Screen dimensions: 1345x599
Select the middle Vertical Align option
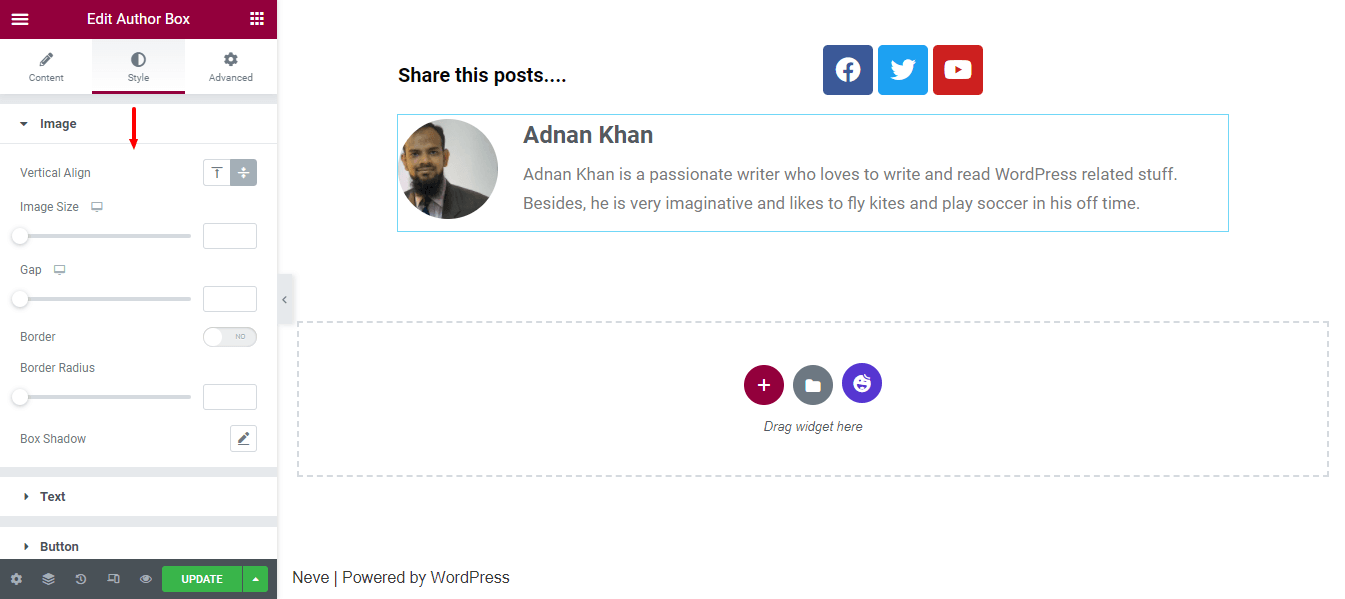pyautogui.click(x=244, y=173)
